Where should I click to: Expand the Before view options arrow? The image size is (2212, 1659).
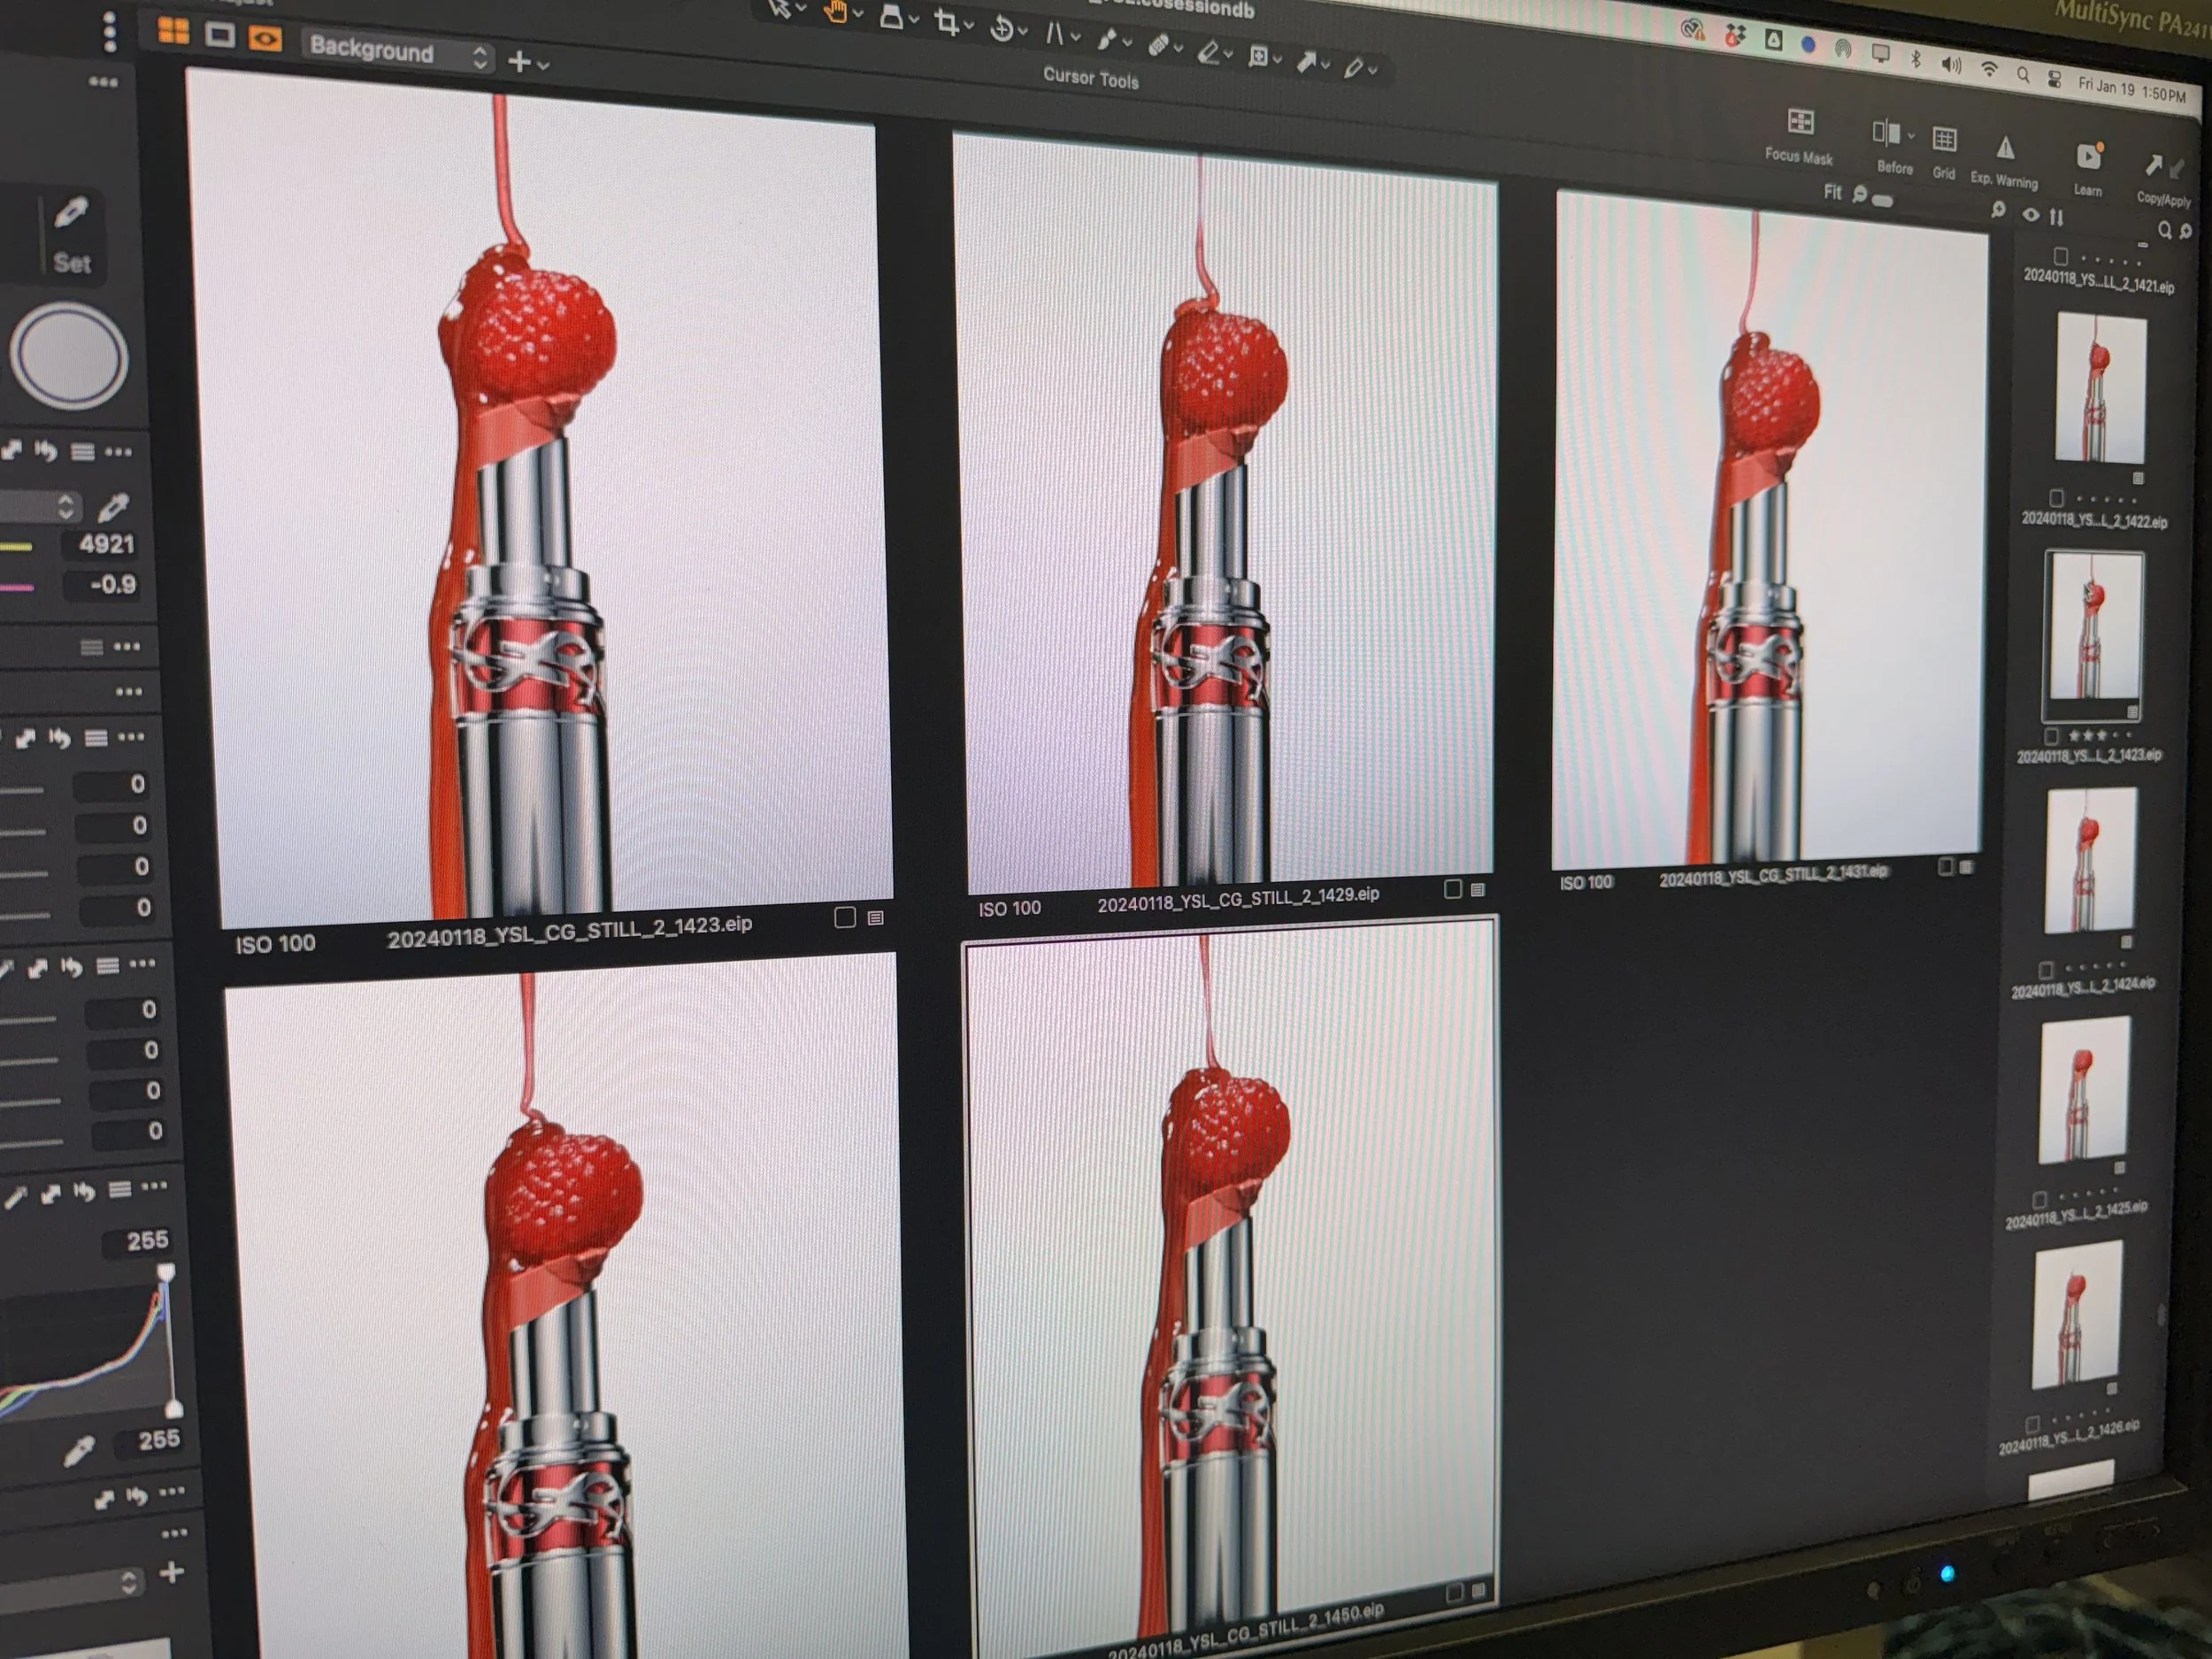1911,135
